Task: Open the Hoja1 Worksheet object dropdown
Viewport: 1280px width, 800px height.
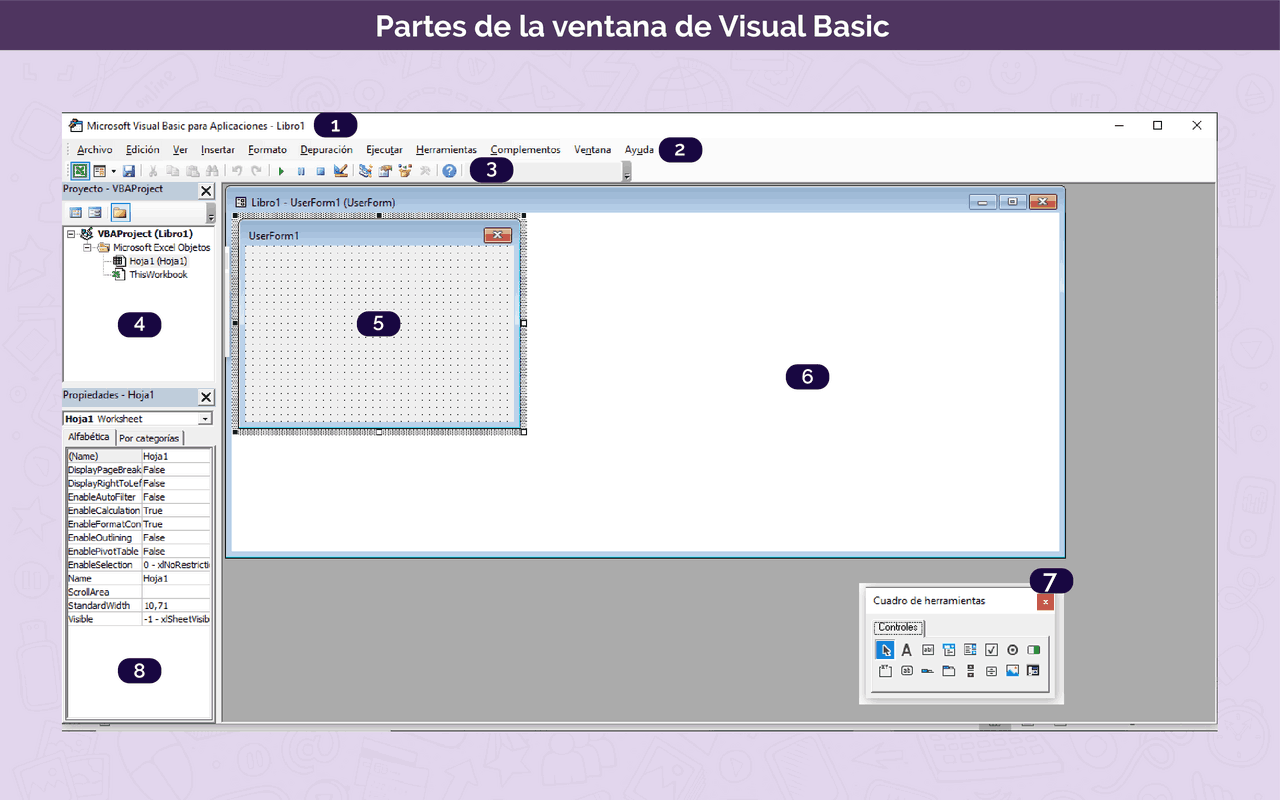Action: (205, 419)
